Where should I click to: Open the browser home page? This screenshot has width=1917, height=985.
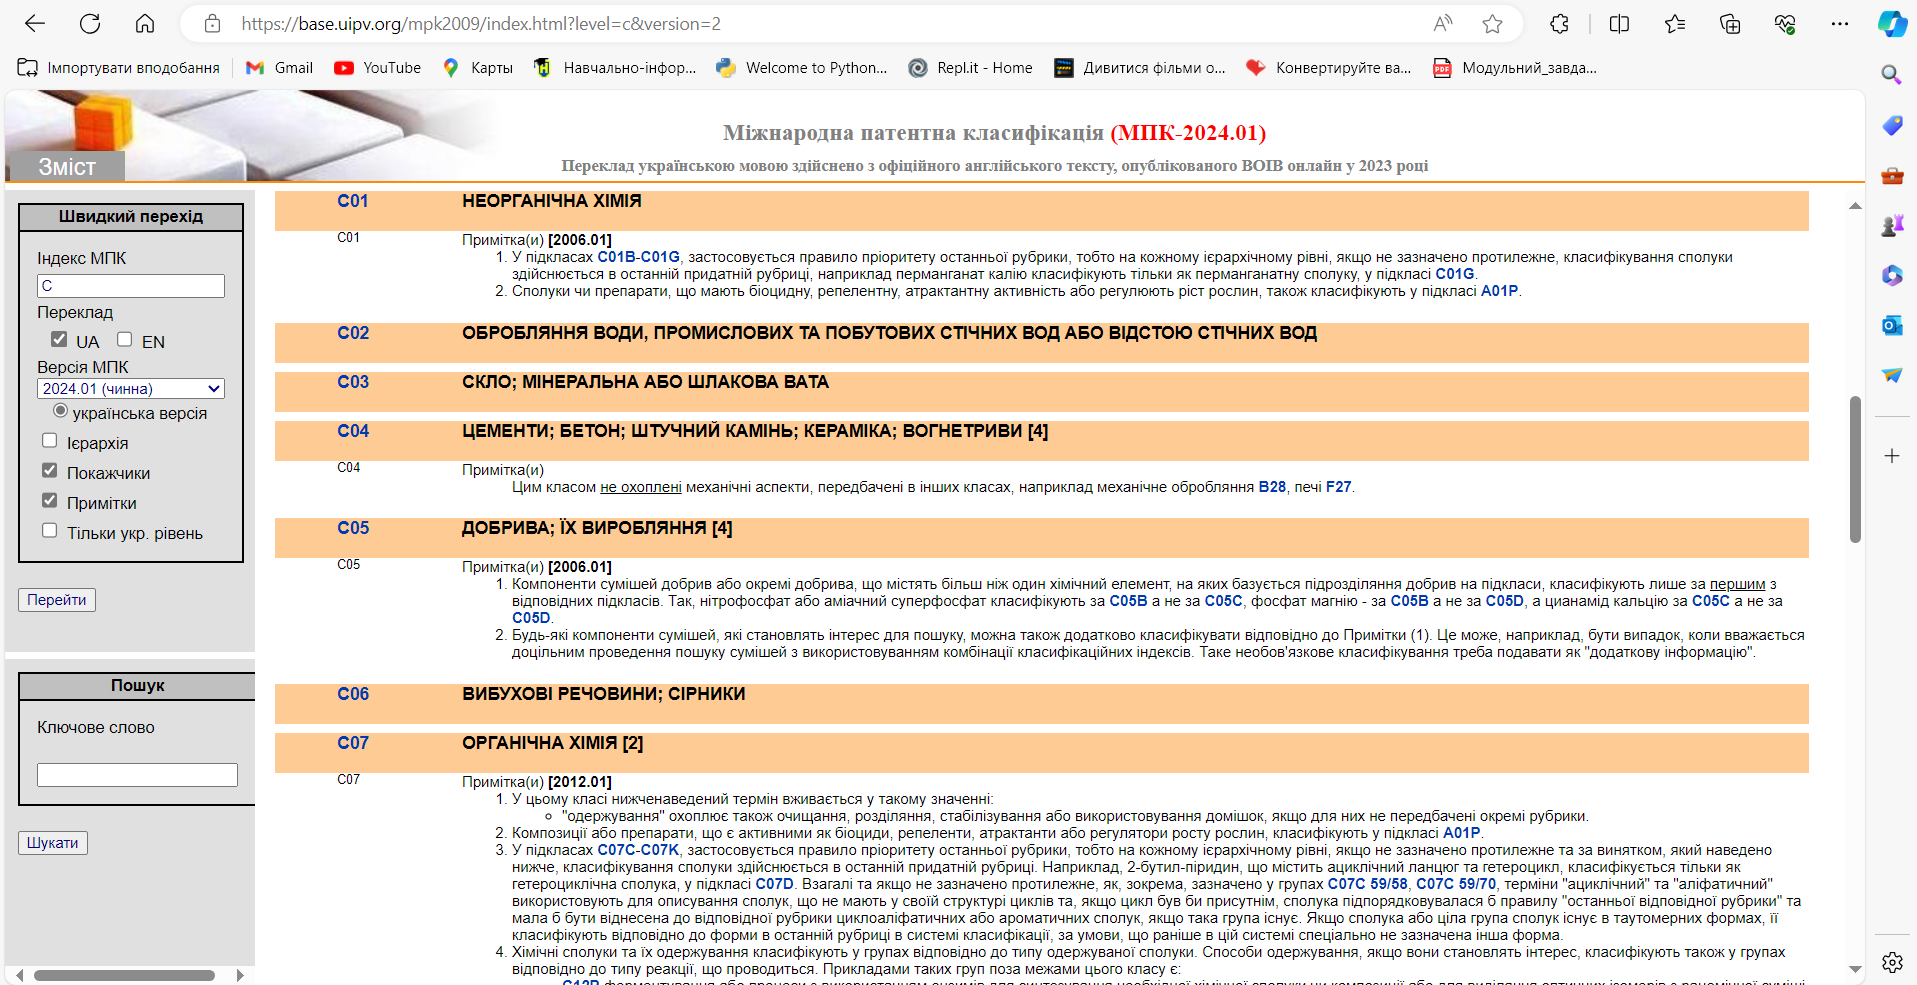point(145,24)
